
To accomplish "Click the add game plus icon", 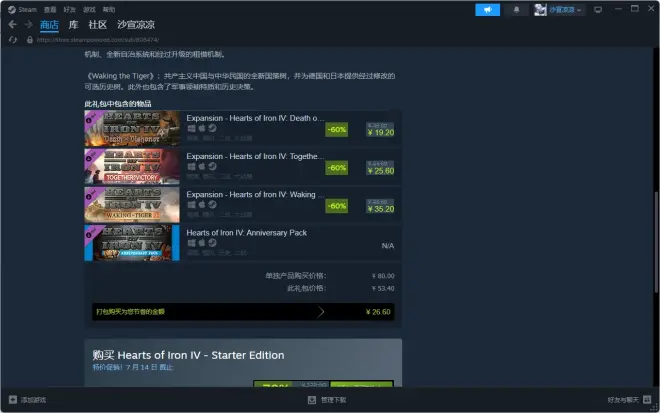I will coord(12,399).
